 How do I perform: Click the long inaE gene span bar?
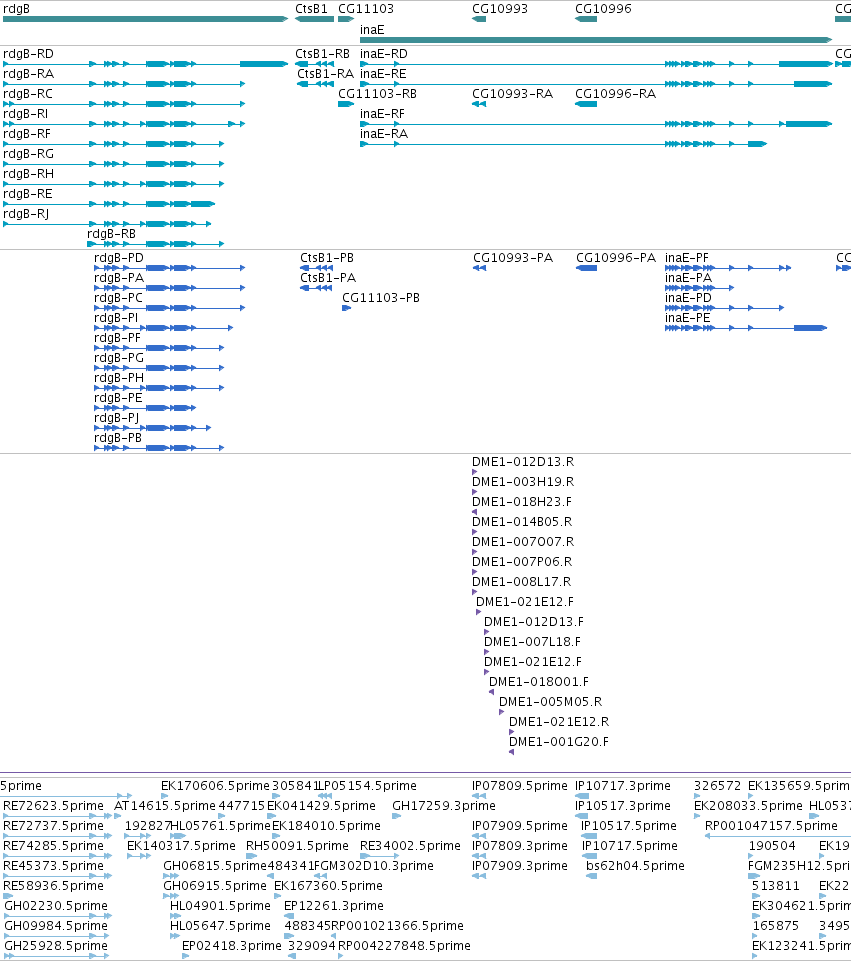click(x=596, y=40)
